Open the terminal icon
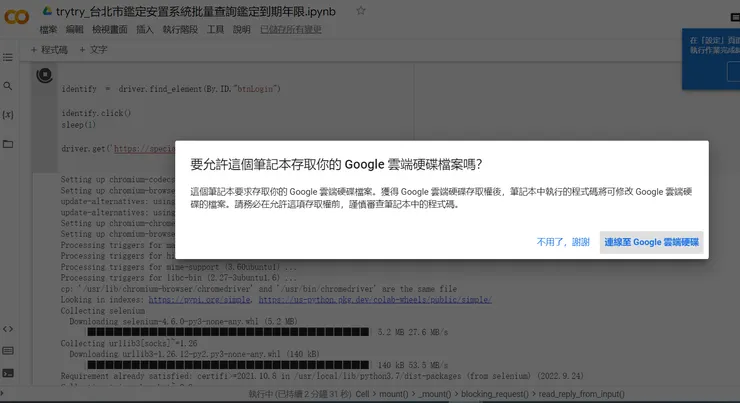The height and width of the screenshot is (403, 740). [8, 373]
